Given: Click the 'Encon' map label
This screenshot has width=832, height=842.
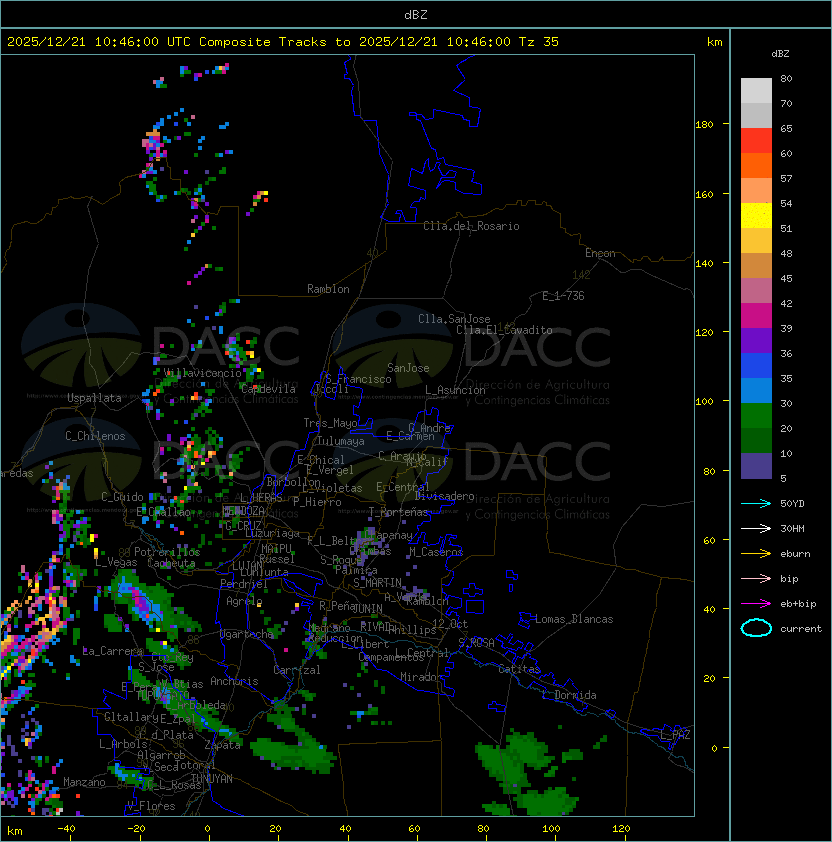Looking at the screenshot, I should click(x=600, y=253).
